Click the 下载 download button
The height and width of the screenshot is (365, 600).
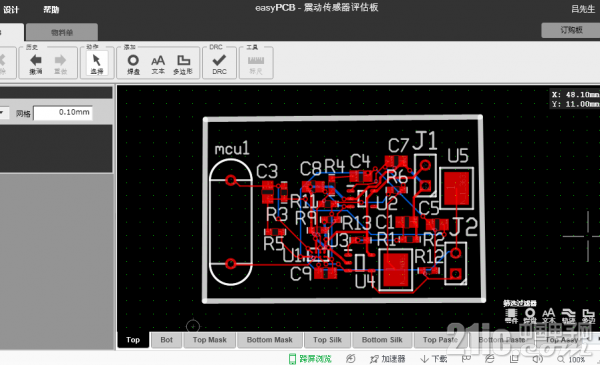(434, 359)
